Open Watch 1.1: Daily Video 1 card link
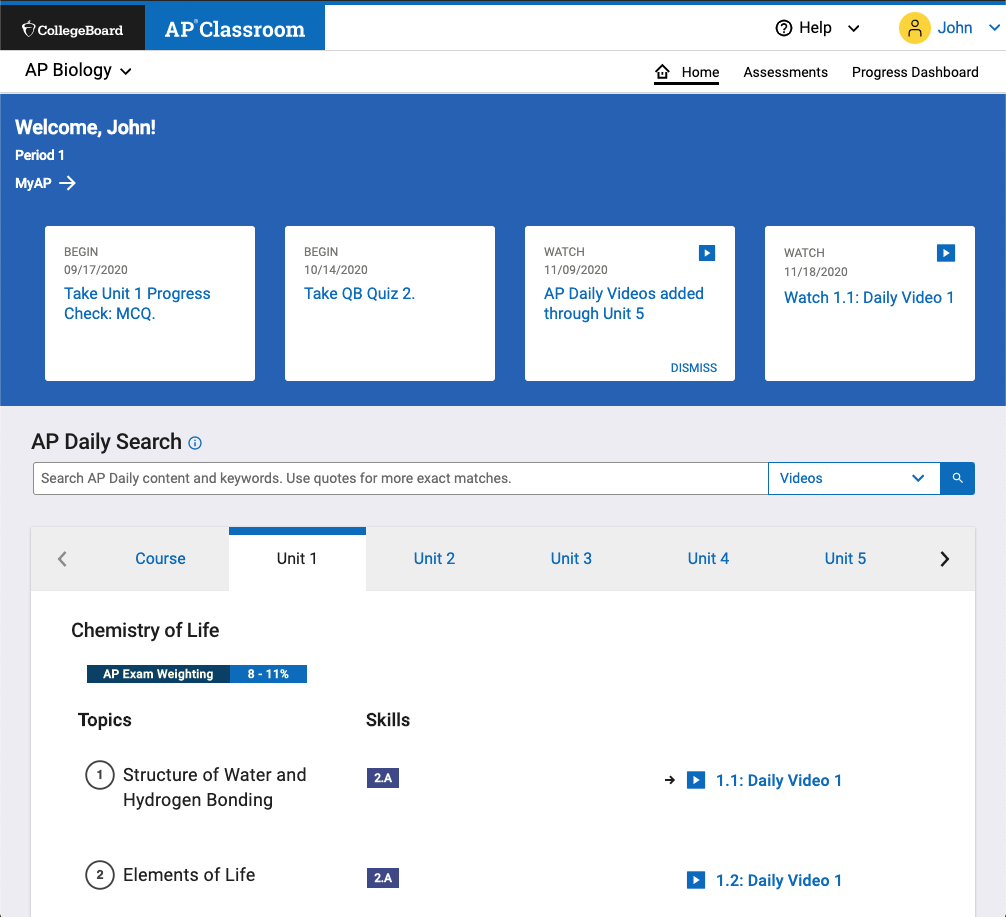The height and width of the screenshot is (917, 1006). click(869, 297)
